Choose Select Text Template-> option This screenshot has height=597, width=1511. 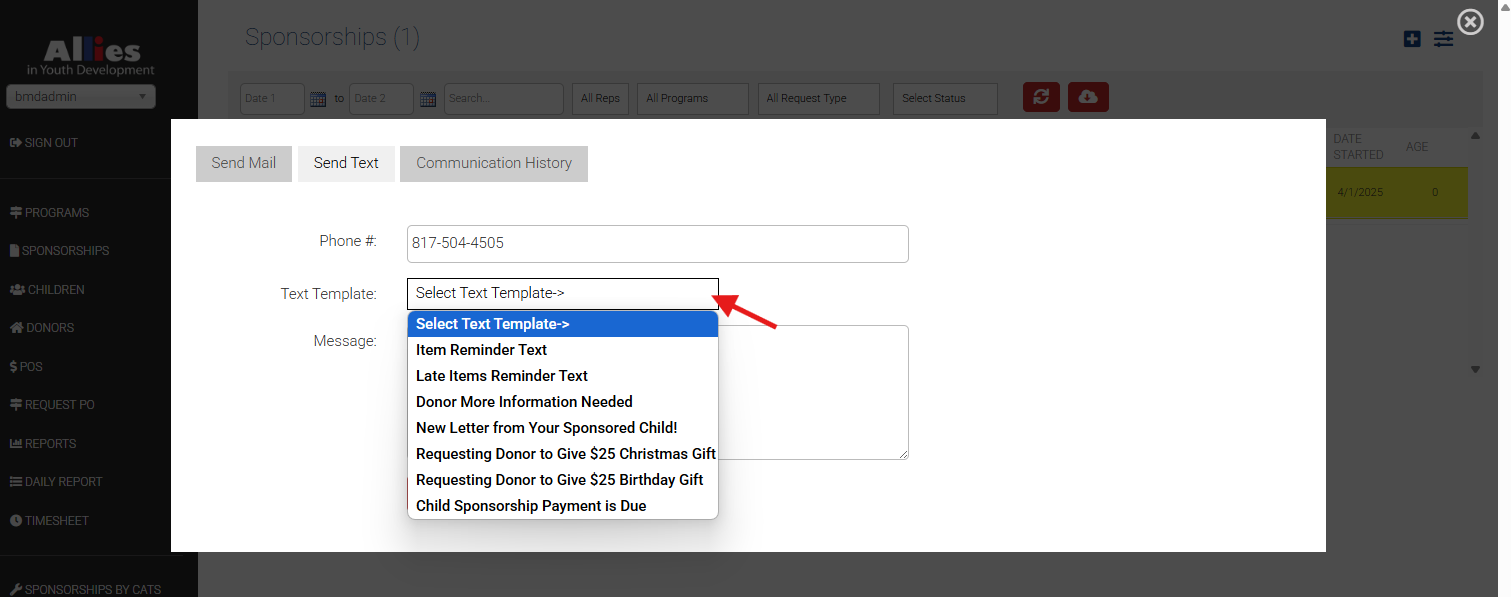563,324
